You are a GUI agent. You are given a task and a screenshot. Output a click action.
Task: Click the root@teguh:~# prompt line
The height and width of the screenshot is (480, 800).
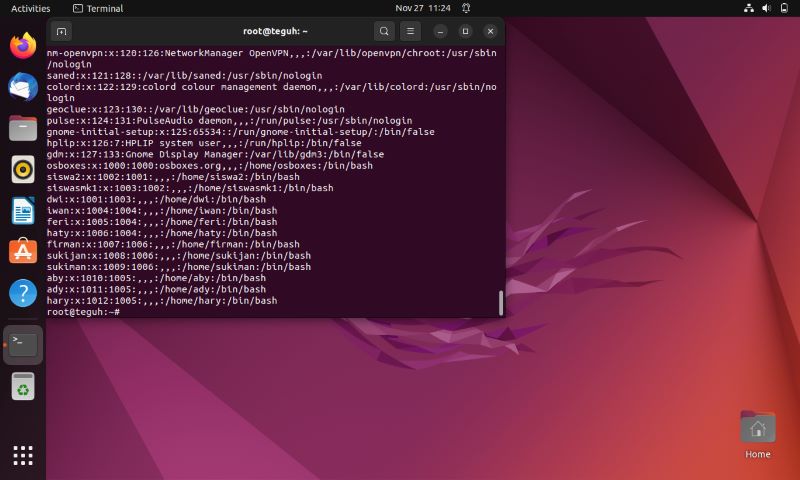tap(83, 312)
